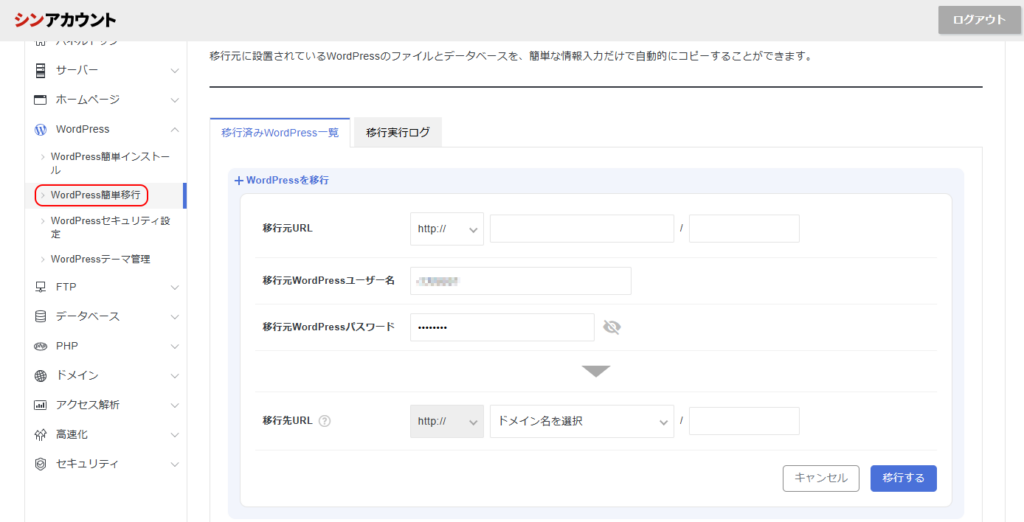The image size is (1024, 522).
Task: Expand the データベース menu chevron
Action: coord(174,316)
